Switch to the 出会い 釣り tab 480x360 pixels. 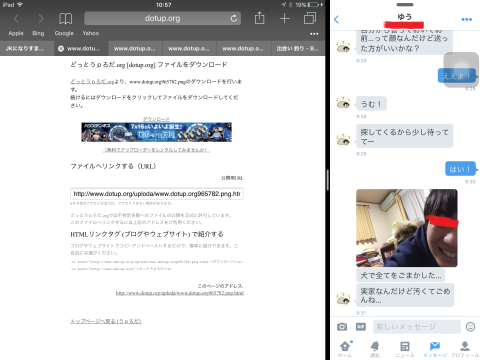[298, 49]
